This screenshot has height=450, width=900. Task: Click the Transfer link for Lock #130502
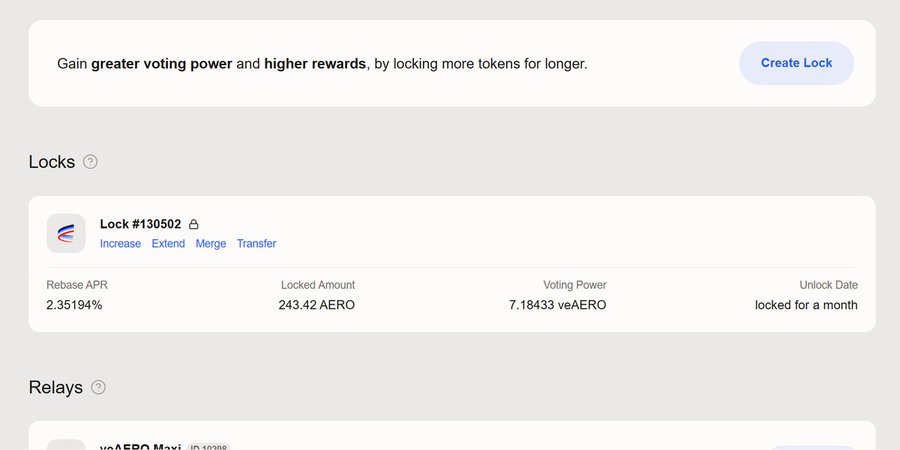pyautogui.click(x=257, y=243)
